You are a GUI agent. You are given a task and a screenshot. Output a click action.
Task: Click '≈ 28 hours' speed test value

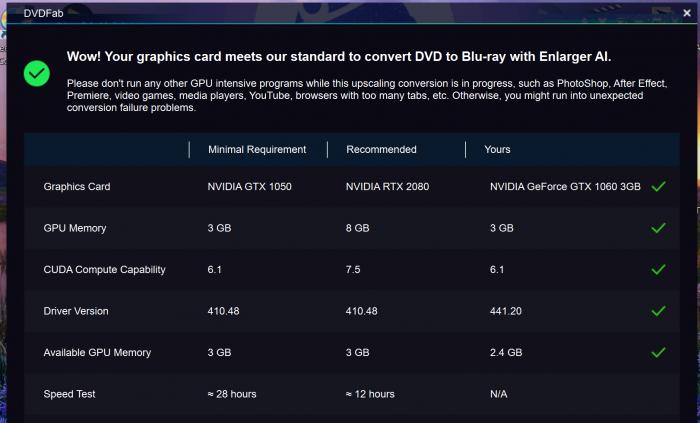click(232, 394)
